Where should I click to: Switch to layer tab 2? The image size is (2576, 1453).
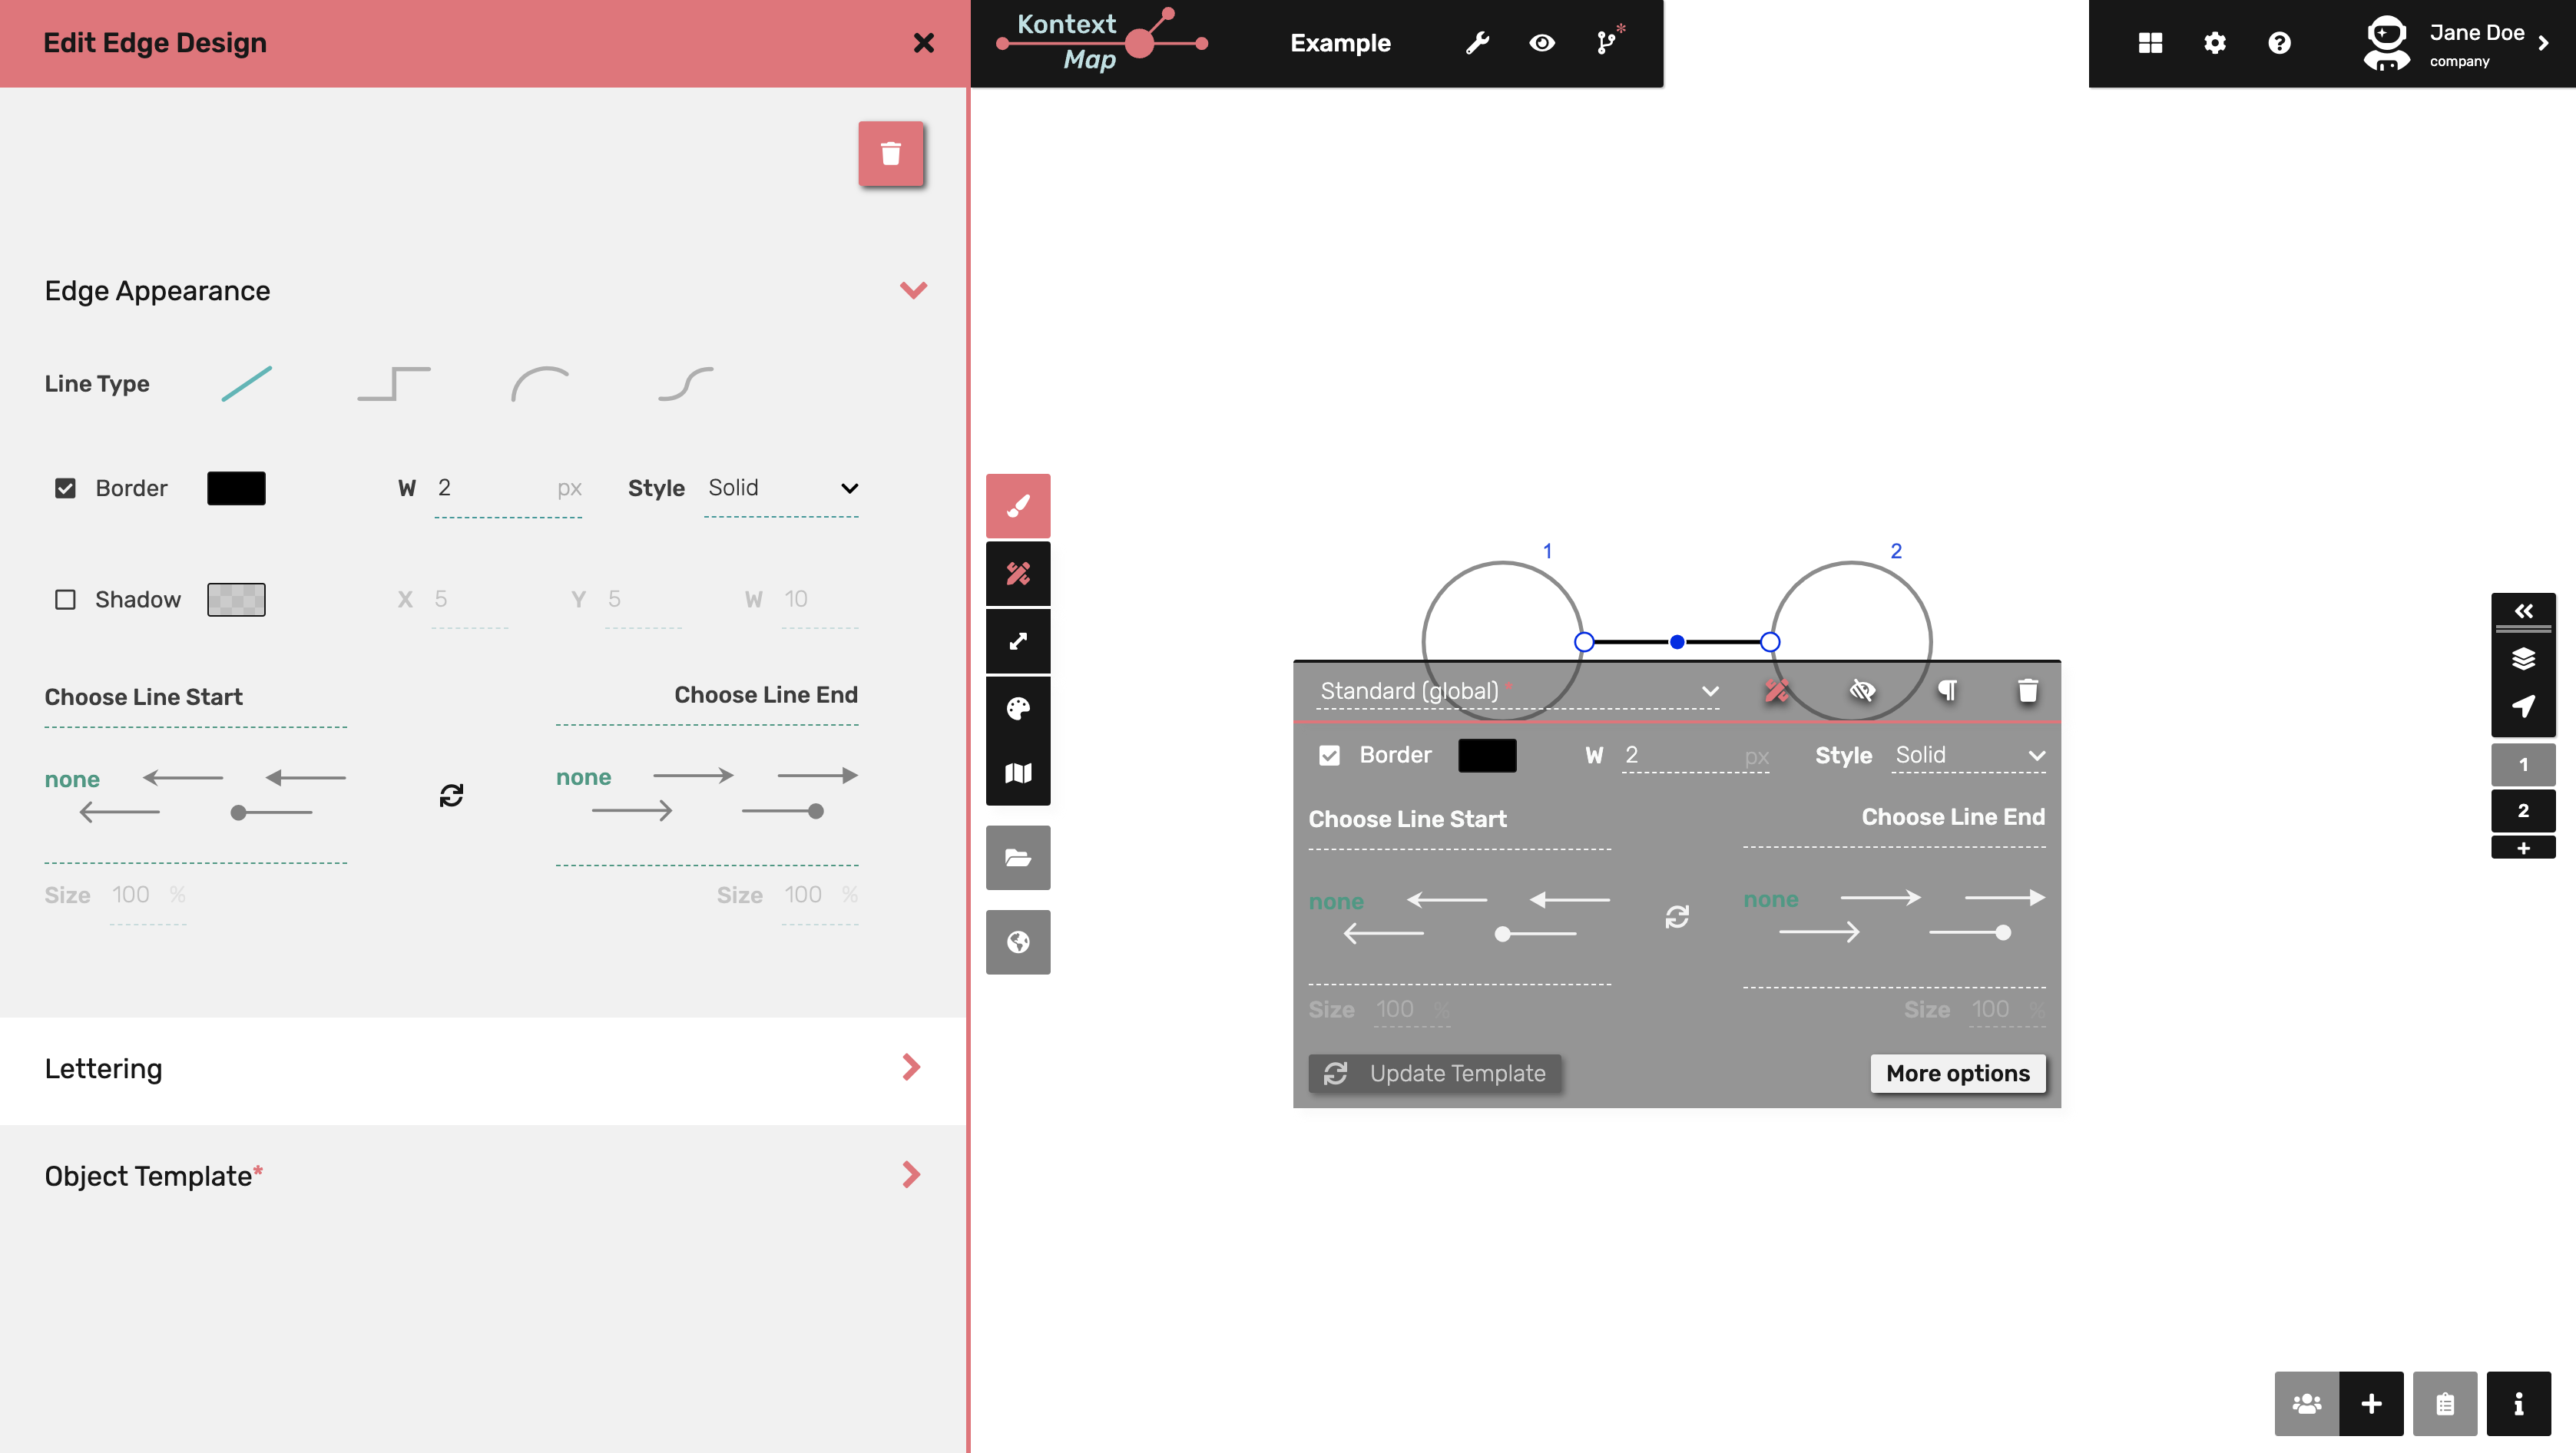coord(2523,811)
